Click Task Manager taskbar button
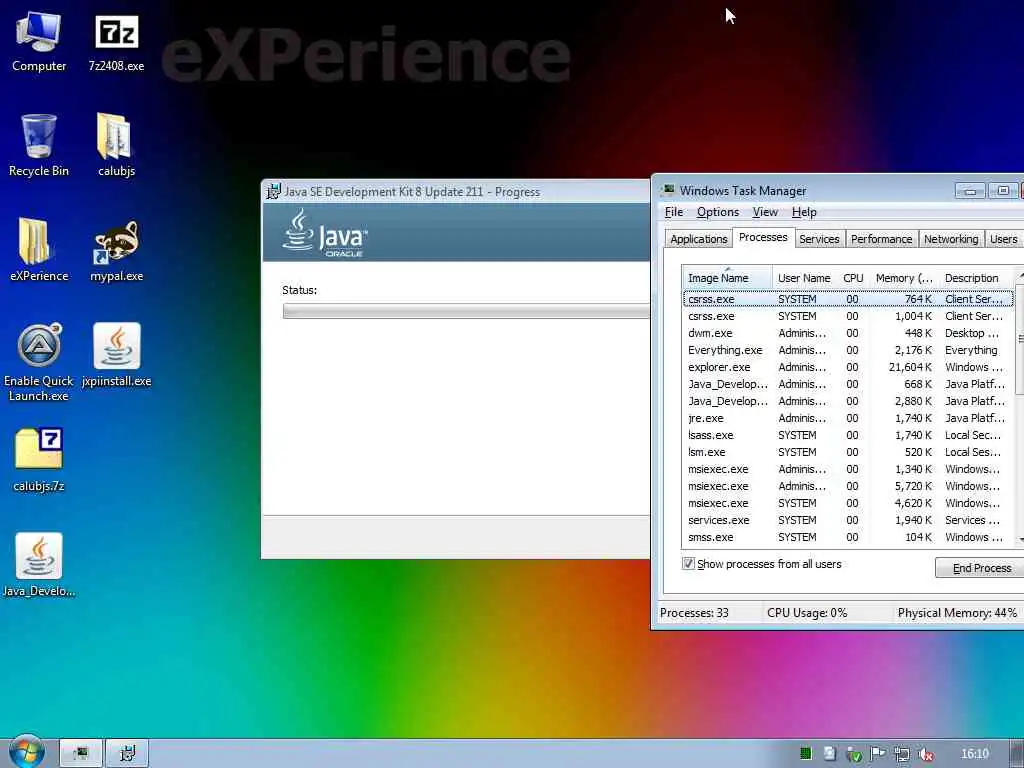 (81, 754)
